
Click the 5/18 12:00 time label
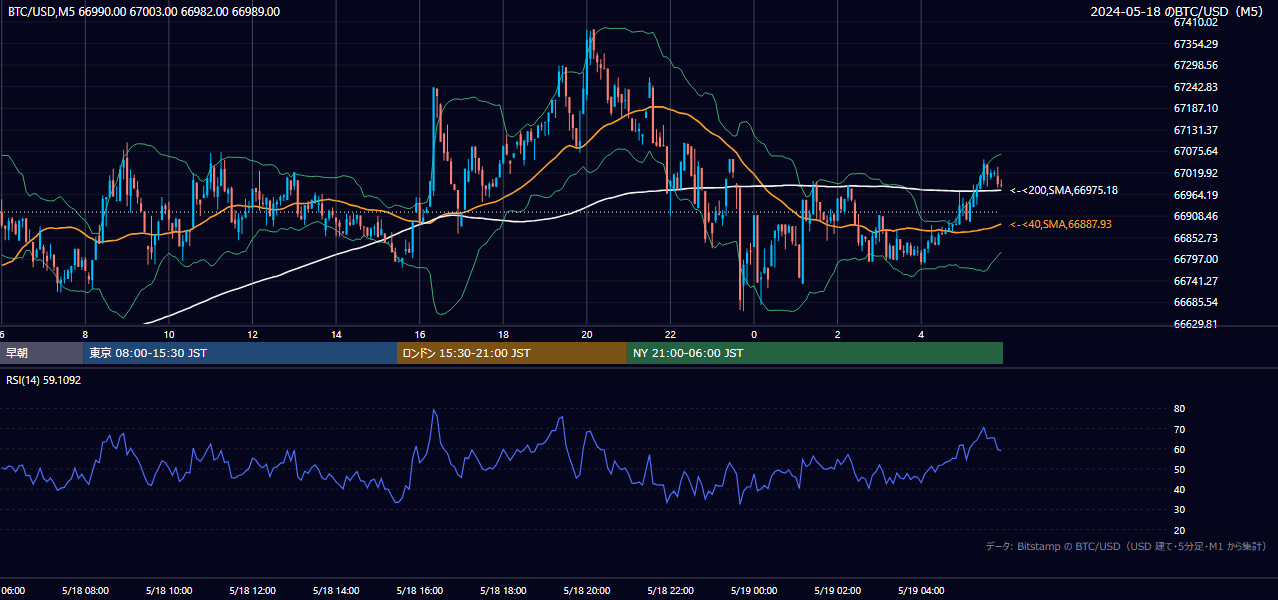point(252,590)
